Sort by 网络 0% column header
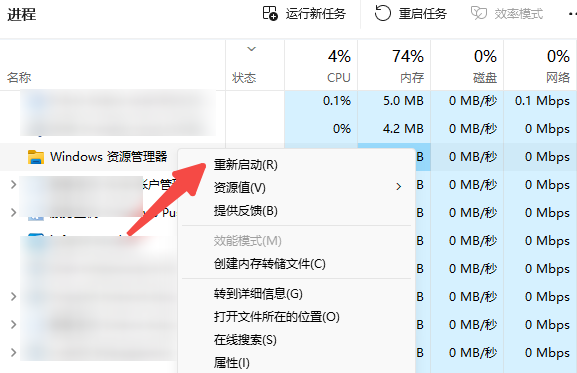This screenshot has height=373, width=577. [x=540, y=65]
